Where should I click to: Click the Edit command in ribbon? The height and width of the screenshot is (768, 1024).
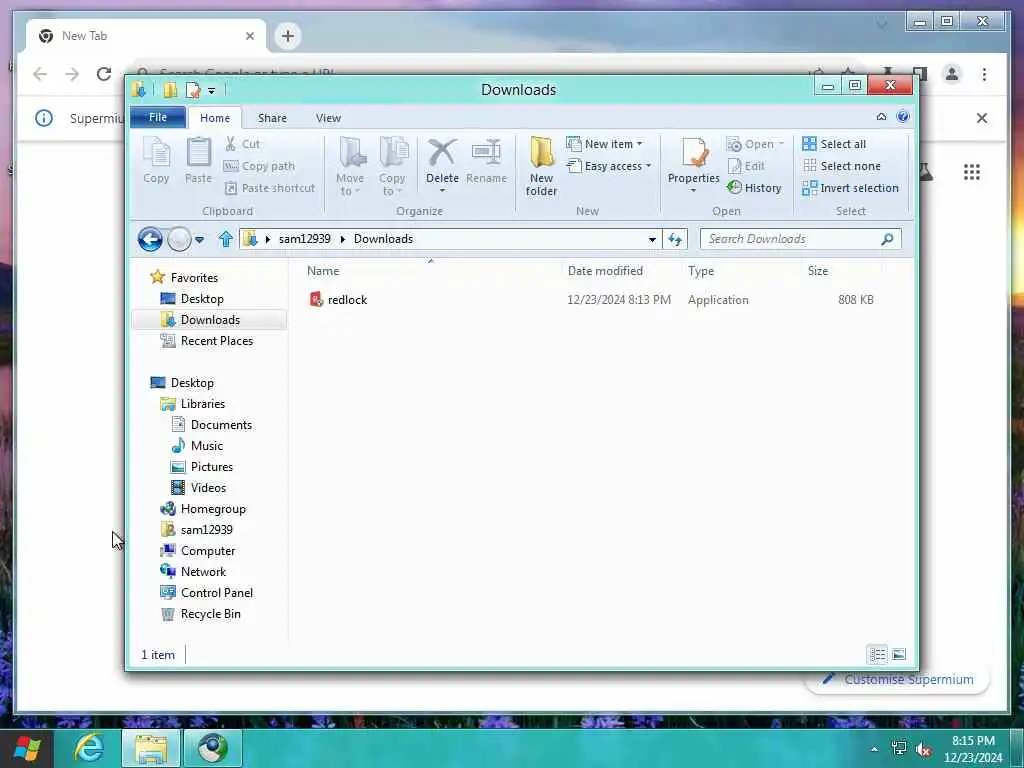(746, 166)
